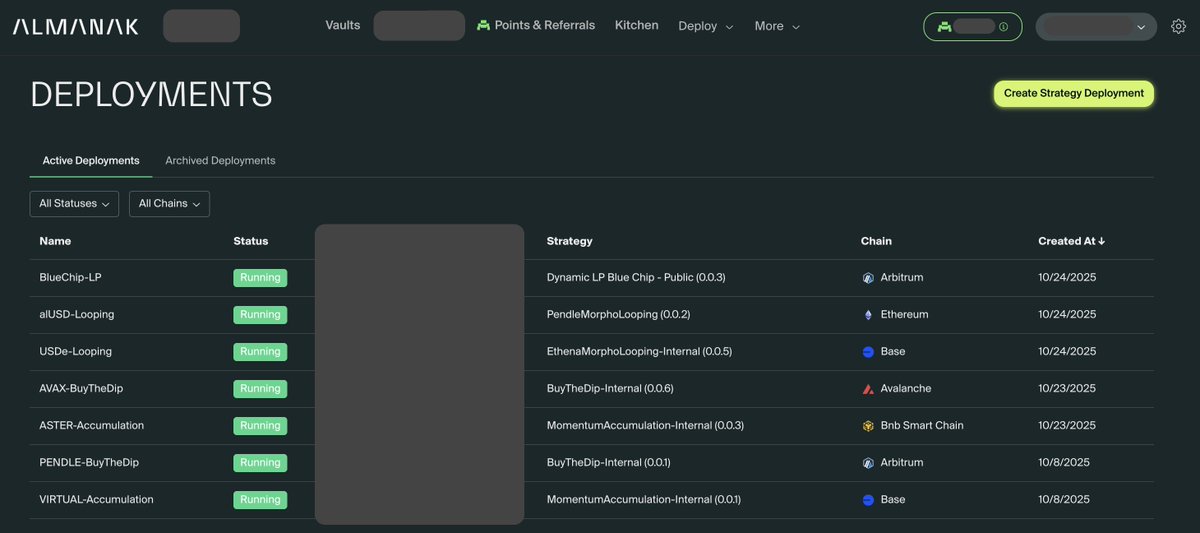
Task: Switch to the Archived Deployments tab
Action: [220, 161]
